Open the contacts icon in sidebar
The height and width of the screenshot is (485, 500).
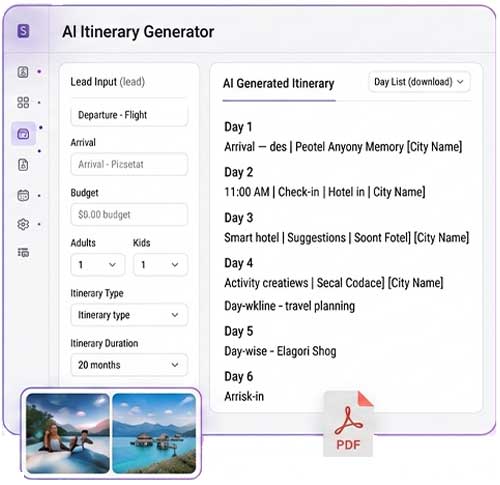(x=23, y=72)
